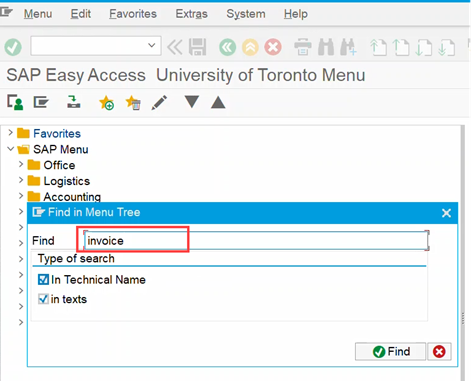Image resolution: width=471 pixels, height=382 pixels.
Task: Toggle the in texts checkbox
Action: (x=43, y=299)
